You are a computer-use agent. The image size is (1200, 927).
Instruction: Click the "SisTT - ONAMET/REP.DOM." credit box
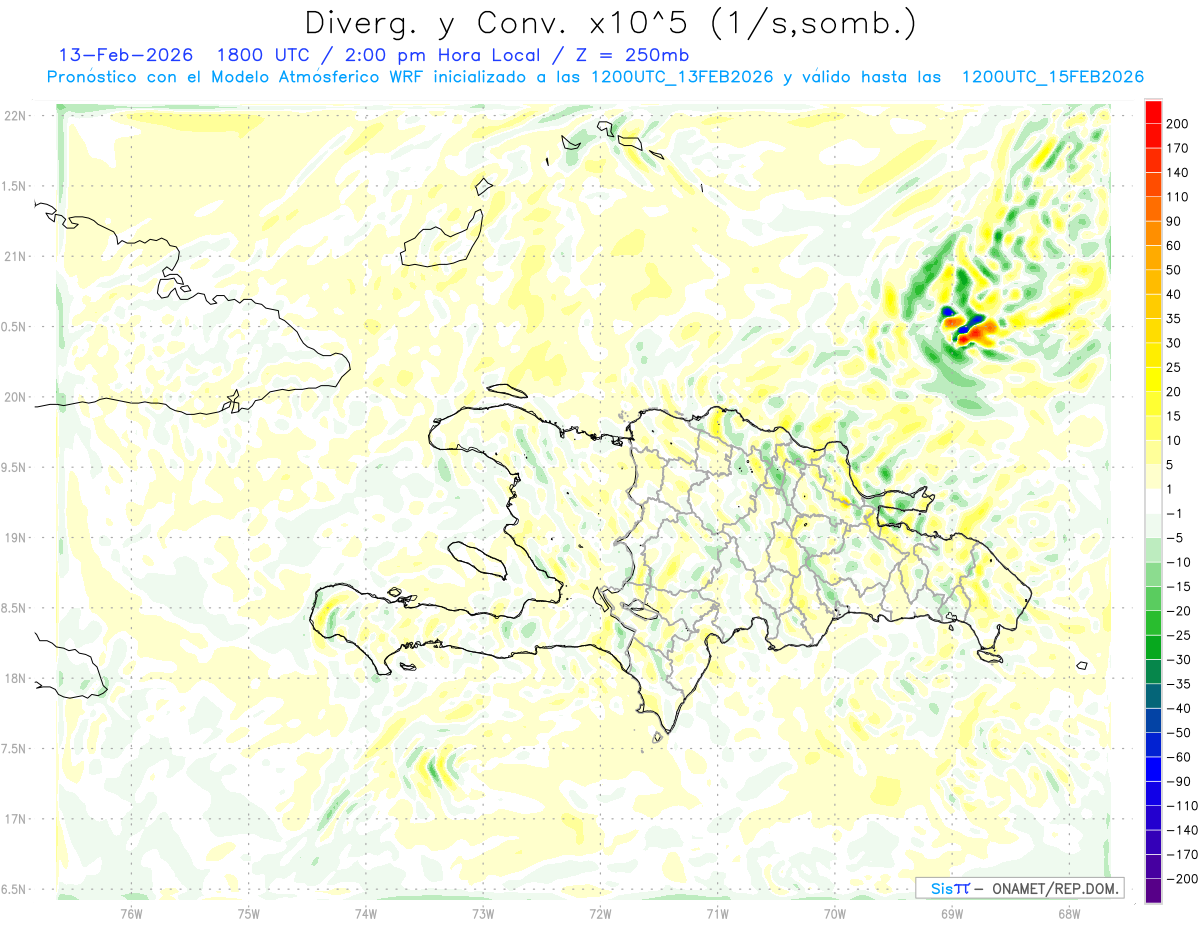point(1020,887)
